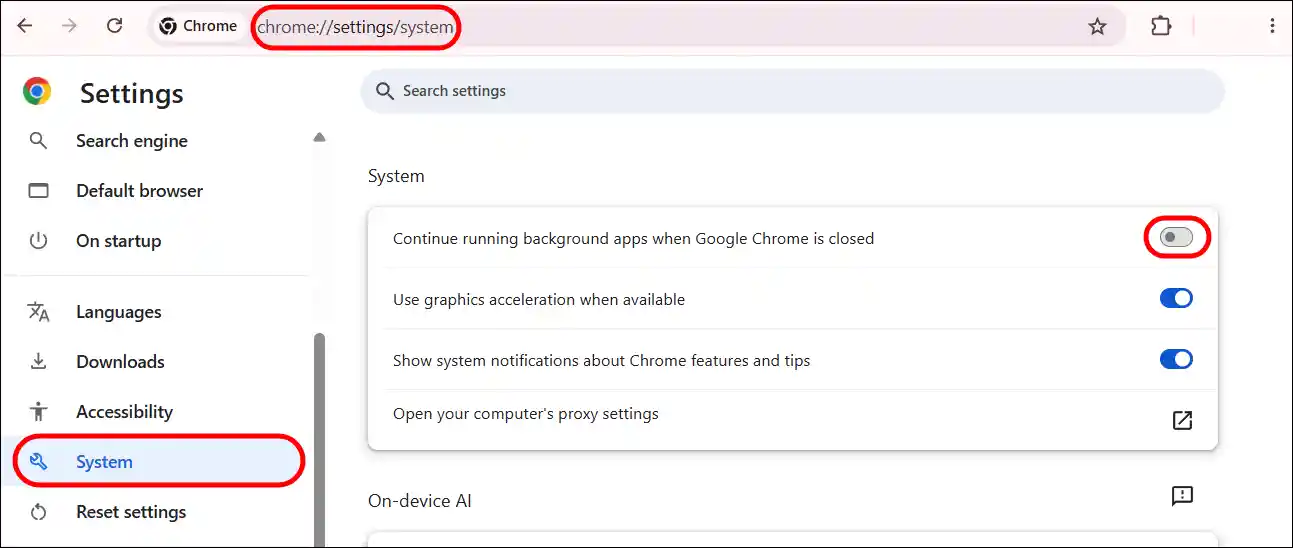The height and width of the screenshot is (548, 1293).
Task: Click the Reset settings clock icon
Action: 38,512
